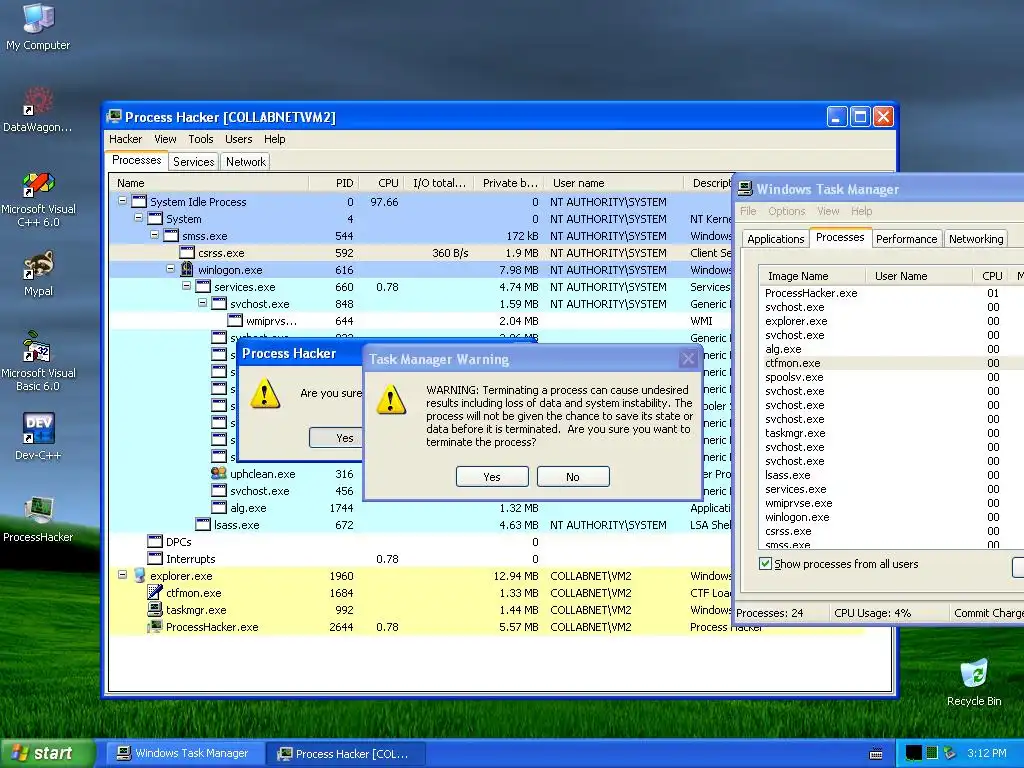This screenshot has width=1024, height=768.
Task: Click the csrss.exe window icon
Action: (187, 253)
